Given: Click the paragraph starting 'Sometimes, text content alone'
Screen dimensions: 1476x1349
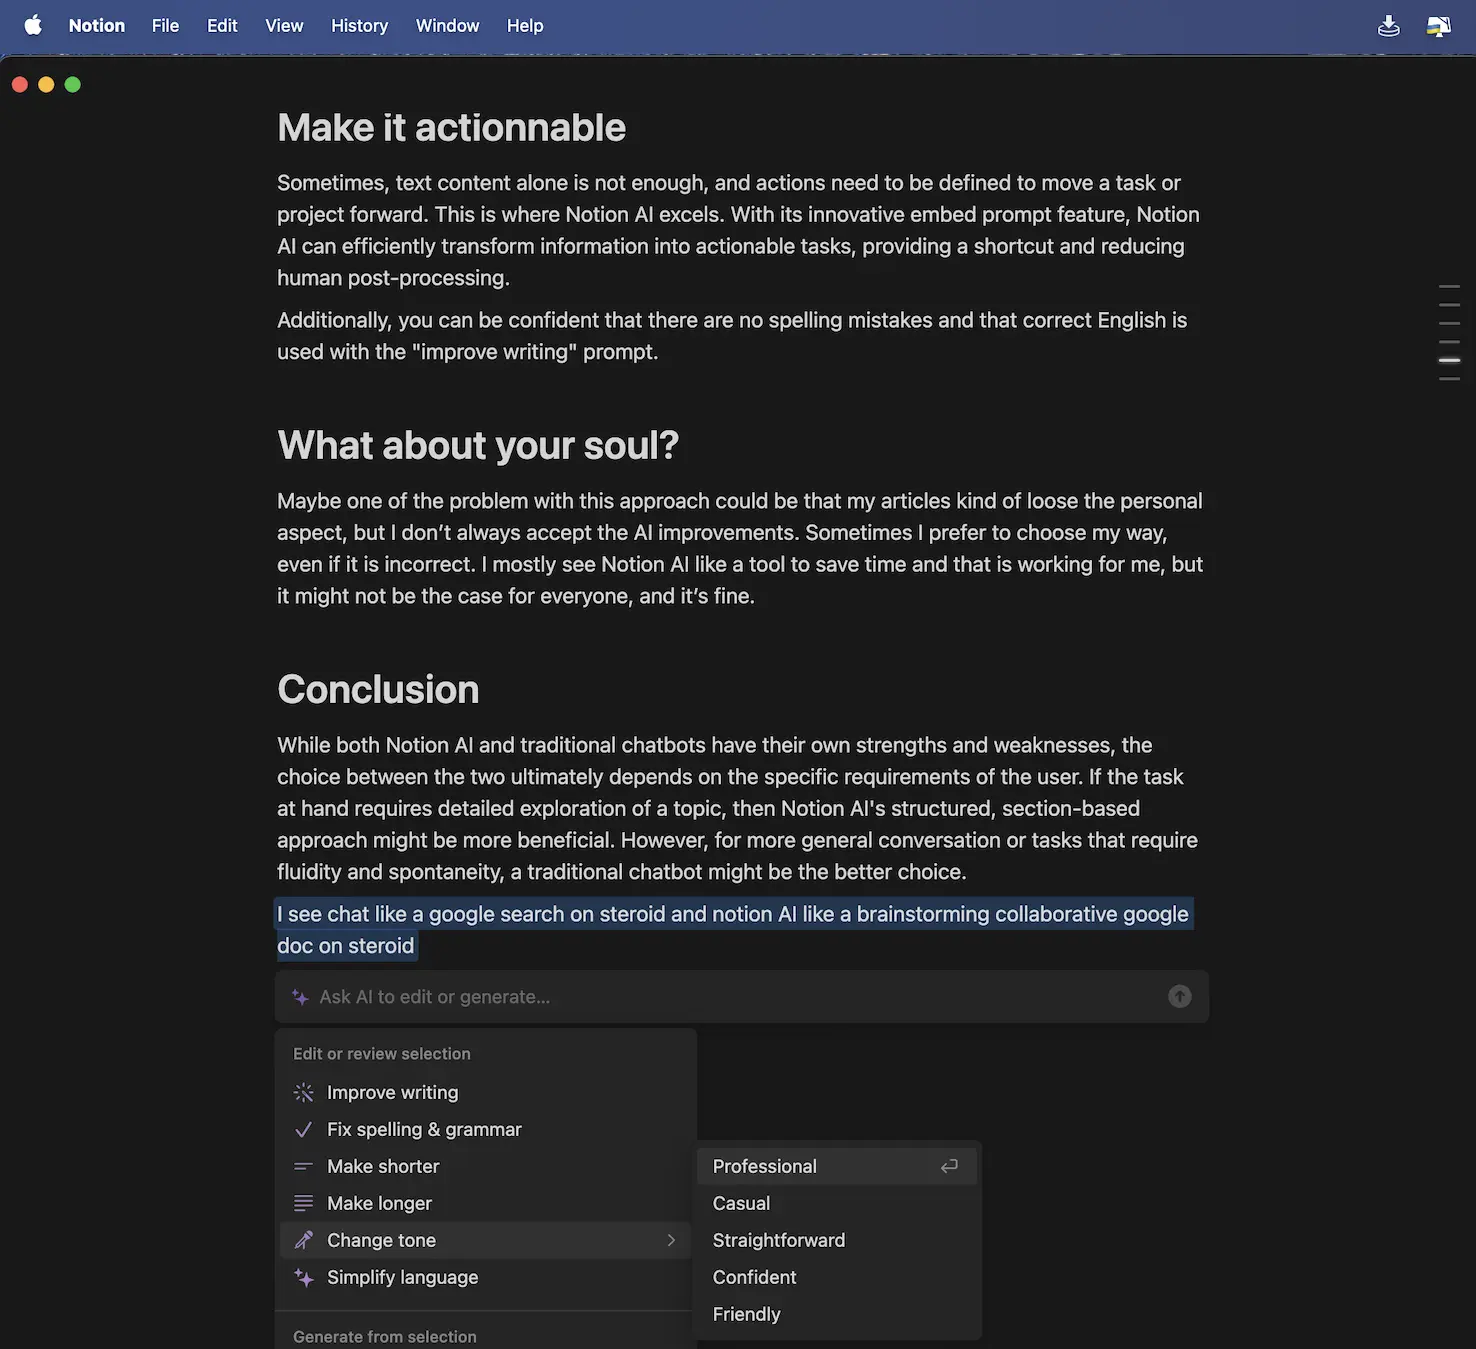Looking at the screenshot, I should point(738,230).
